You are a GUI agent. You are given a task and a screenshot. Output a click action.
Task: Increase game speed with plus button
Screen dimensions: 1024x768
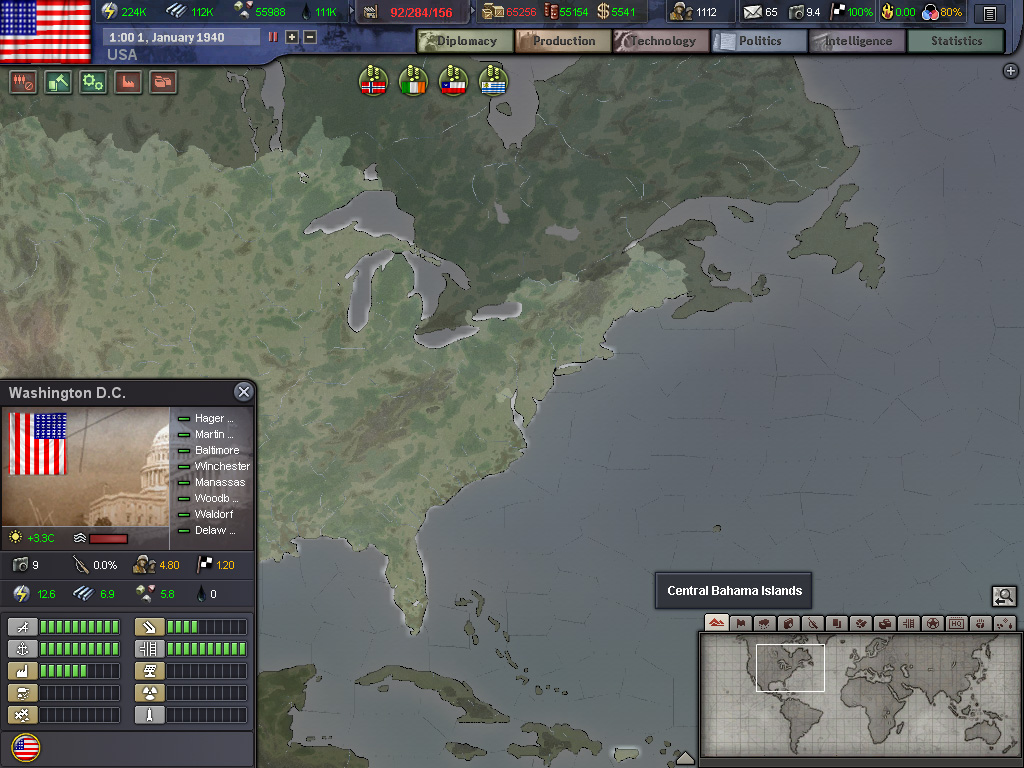point(292,37)
